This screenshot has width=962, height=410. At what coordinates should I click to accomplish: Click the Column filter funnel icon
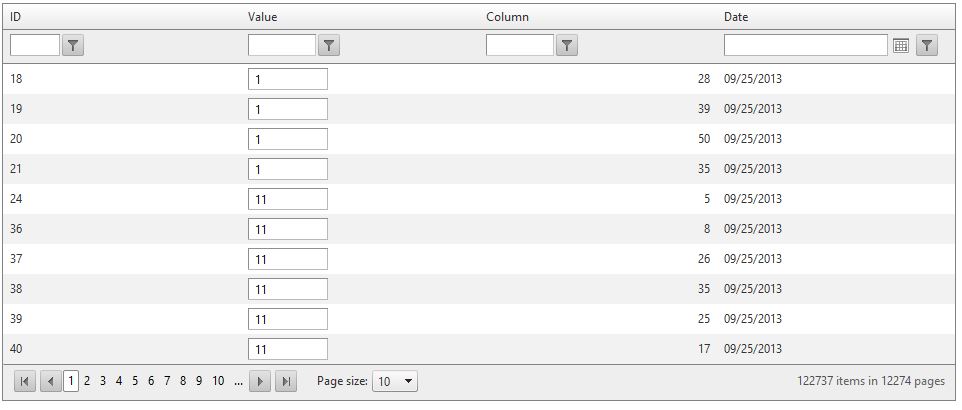567,45
